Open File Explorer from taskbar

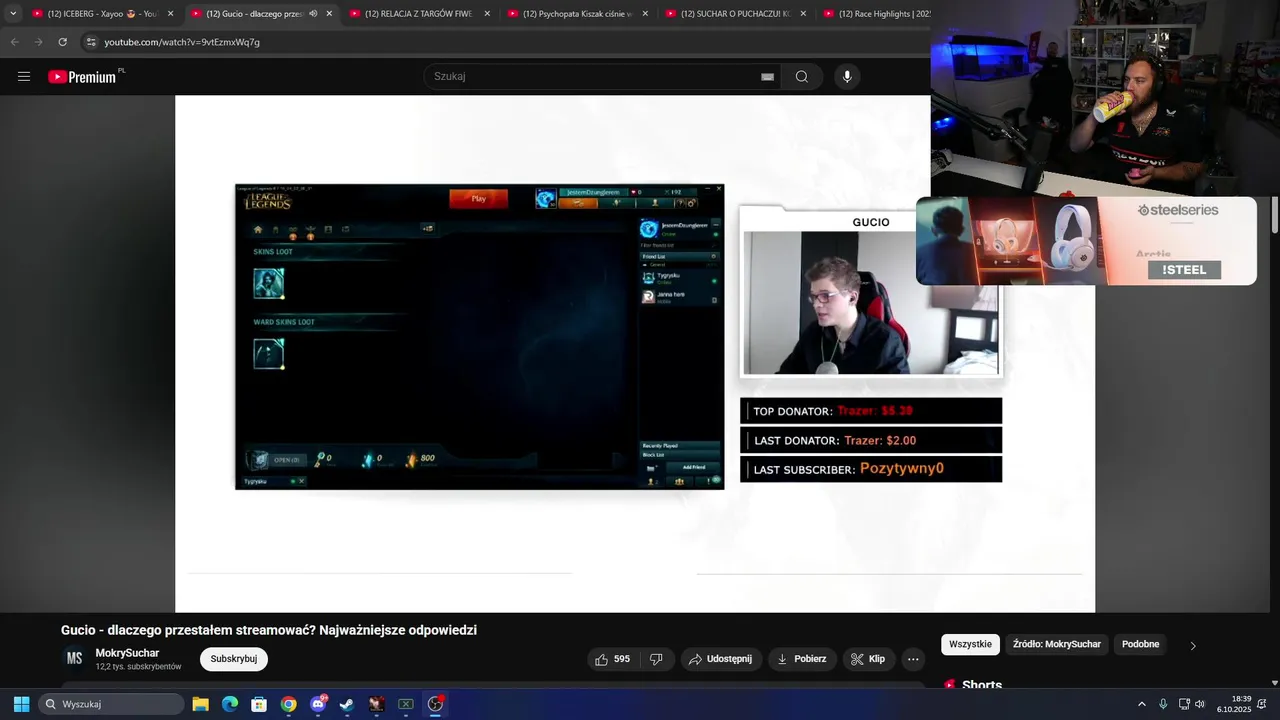click(x=200, y=704)
